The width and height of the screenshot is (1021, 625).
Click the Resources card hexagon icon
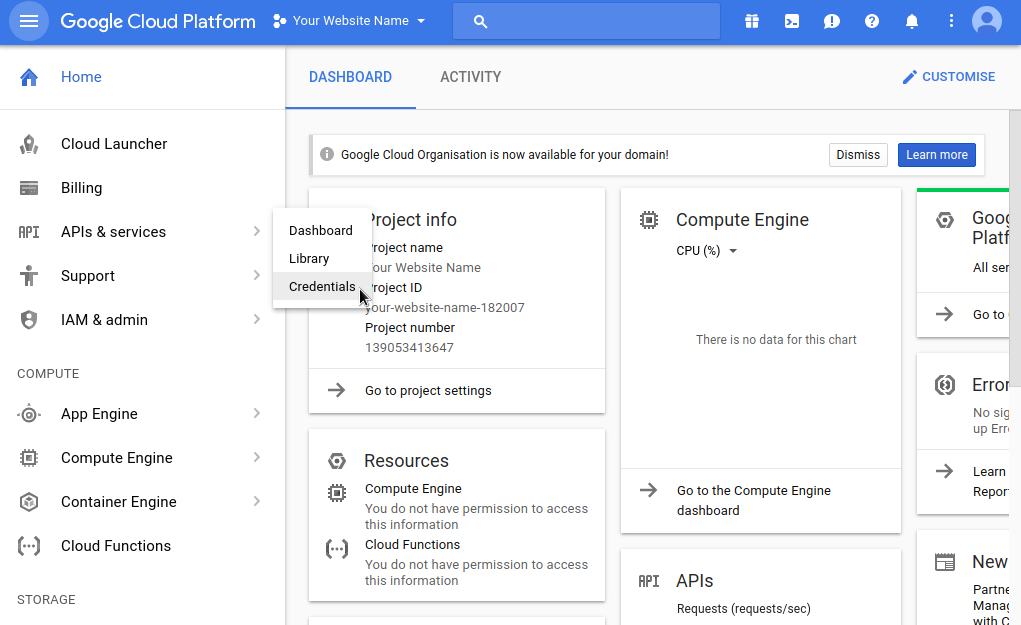[x=337, y=461]
